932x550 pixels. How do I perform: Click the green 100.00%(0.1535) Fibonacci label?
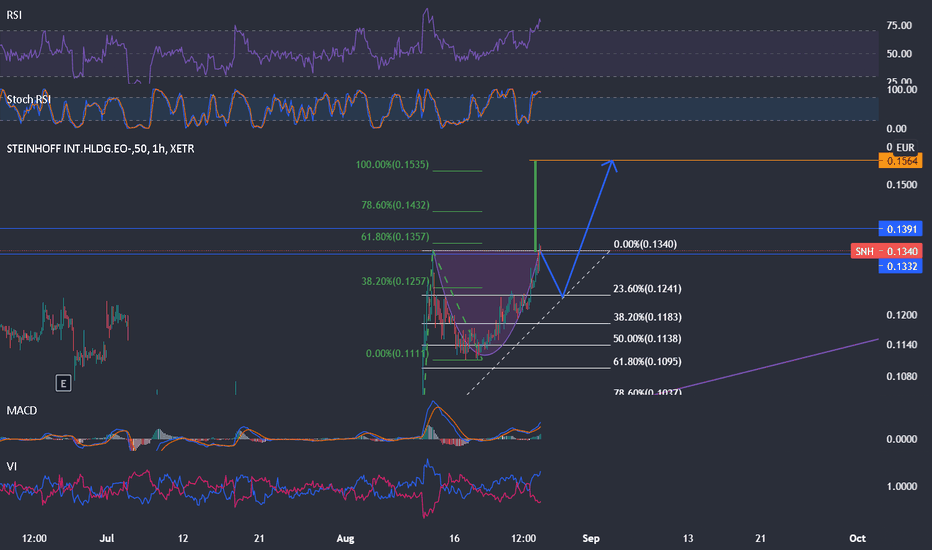(x=392, y=164)
